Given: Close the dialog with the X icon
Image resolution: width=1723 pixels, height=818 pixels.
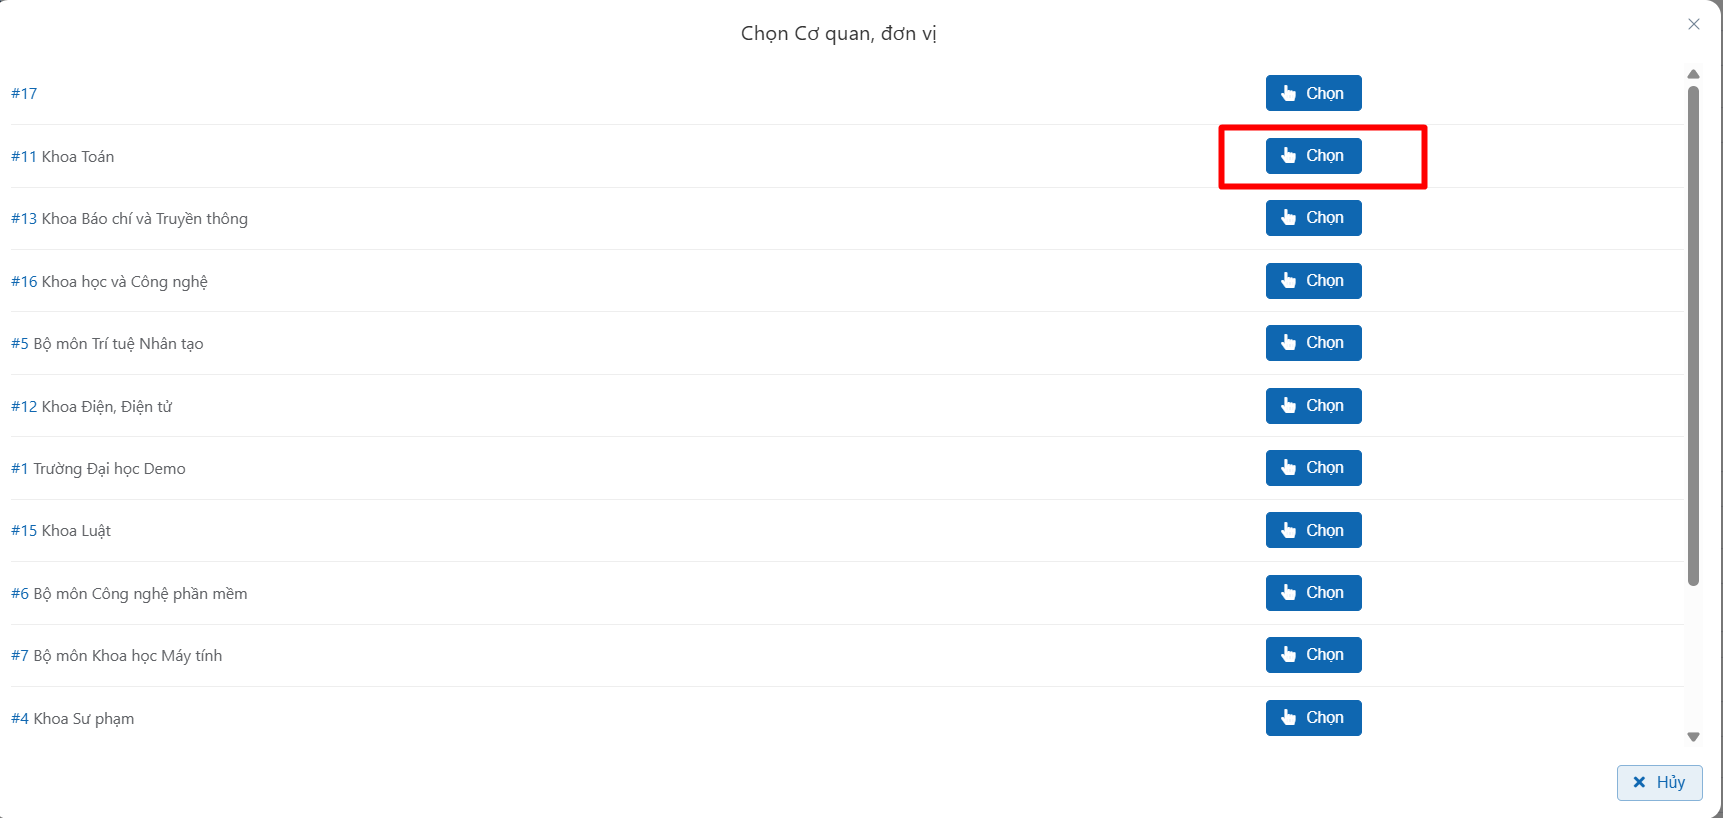Looking at the screenshot, I should [1693, 24].
